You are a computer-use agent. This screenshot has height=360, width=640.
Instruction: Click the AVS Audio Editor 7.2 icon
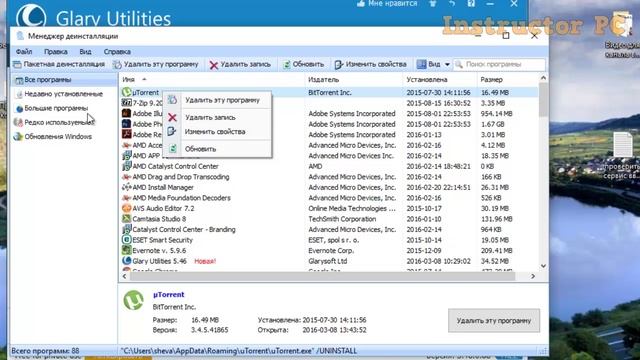(127, 209)
